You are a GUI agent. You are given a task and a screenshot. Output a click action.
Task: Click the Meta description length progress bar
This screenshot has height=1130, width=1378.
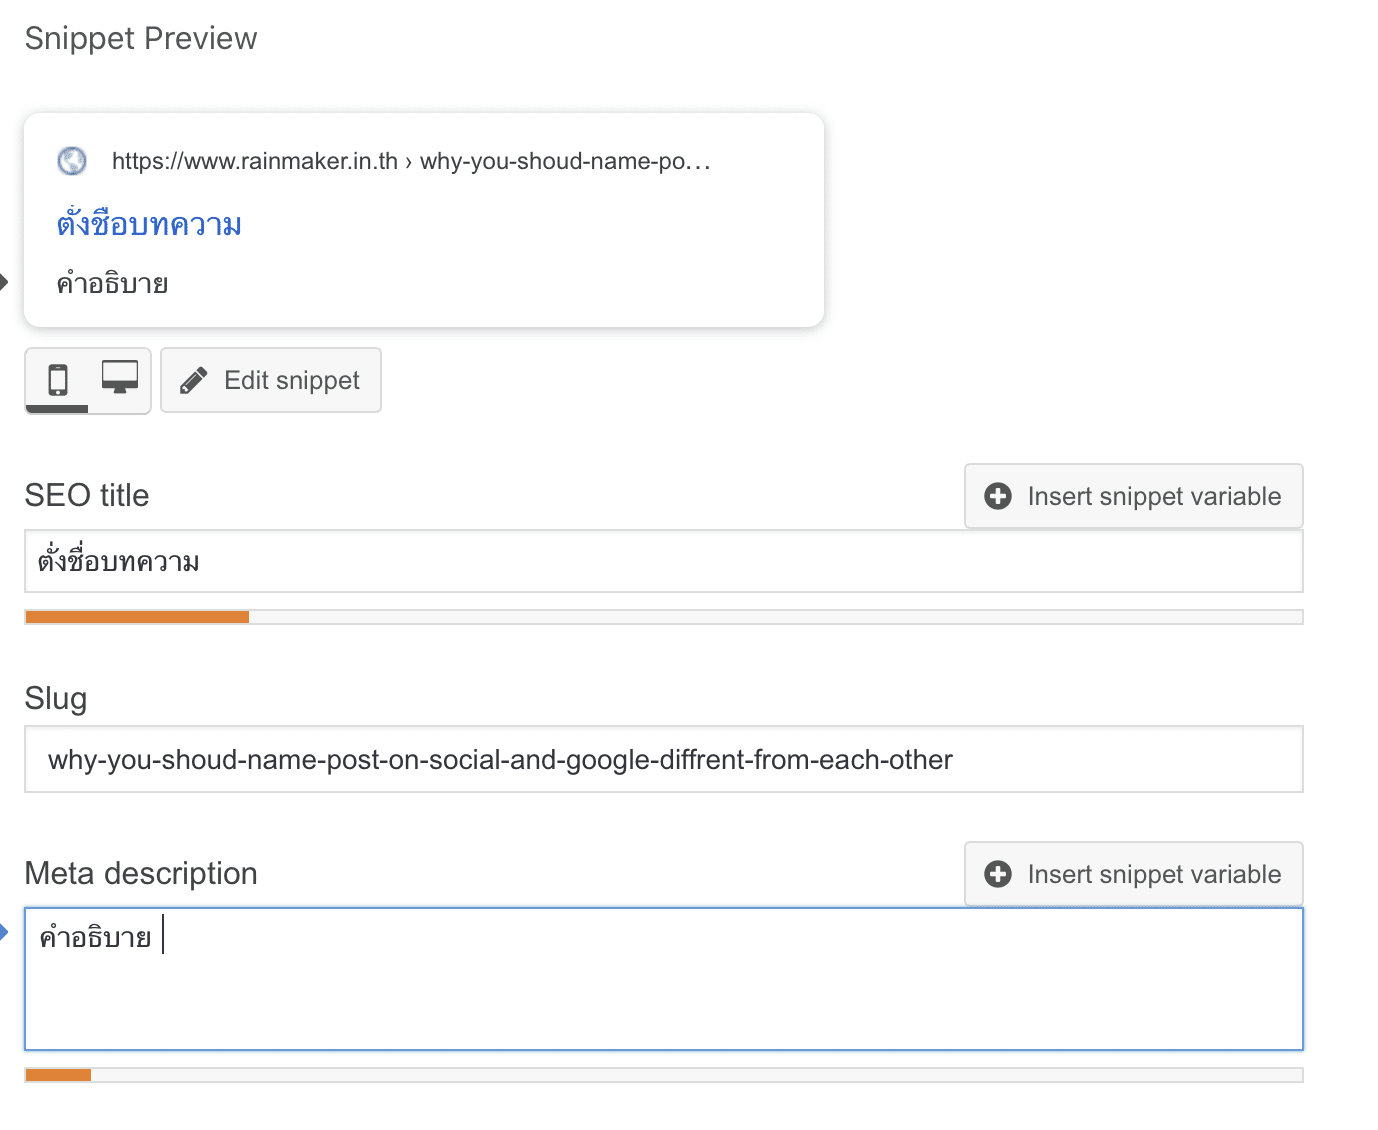[663, 1075]
